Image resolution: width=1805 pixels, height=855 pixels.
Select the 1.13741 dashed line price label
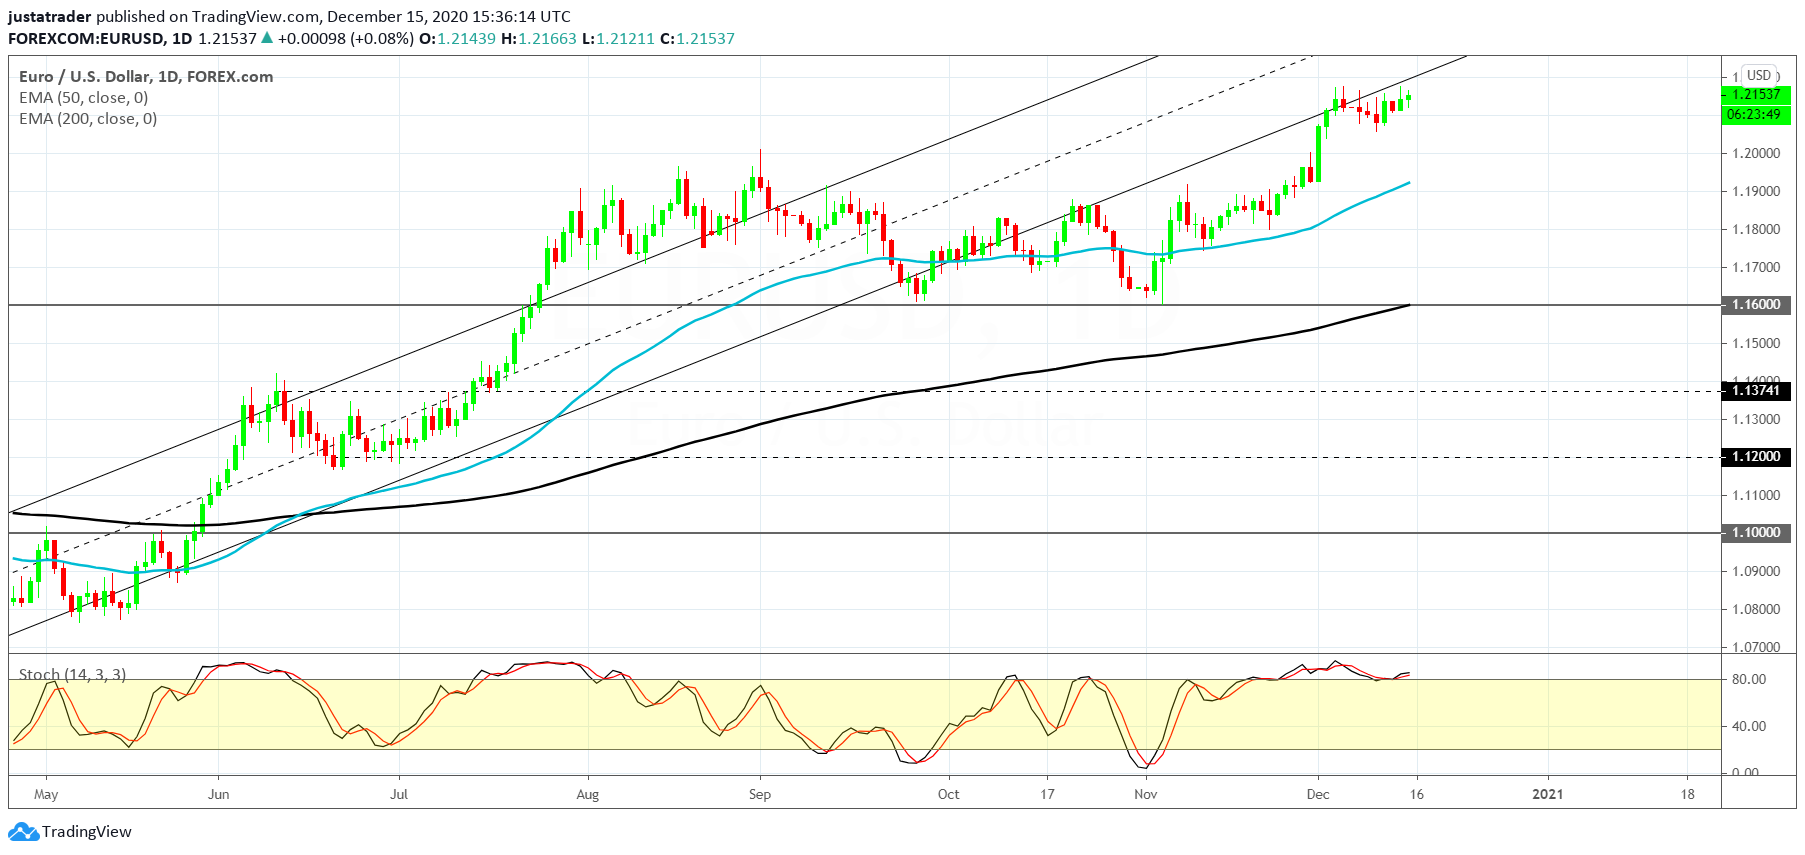click(1756, 391)
